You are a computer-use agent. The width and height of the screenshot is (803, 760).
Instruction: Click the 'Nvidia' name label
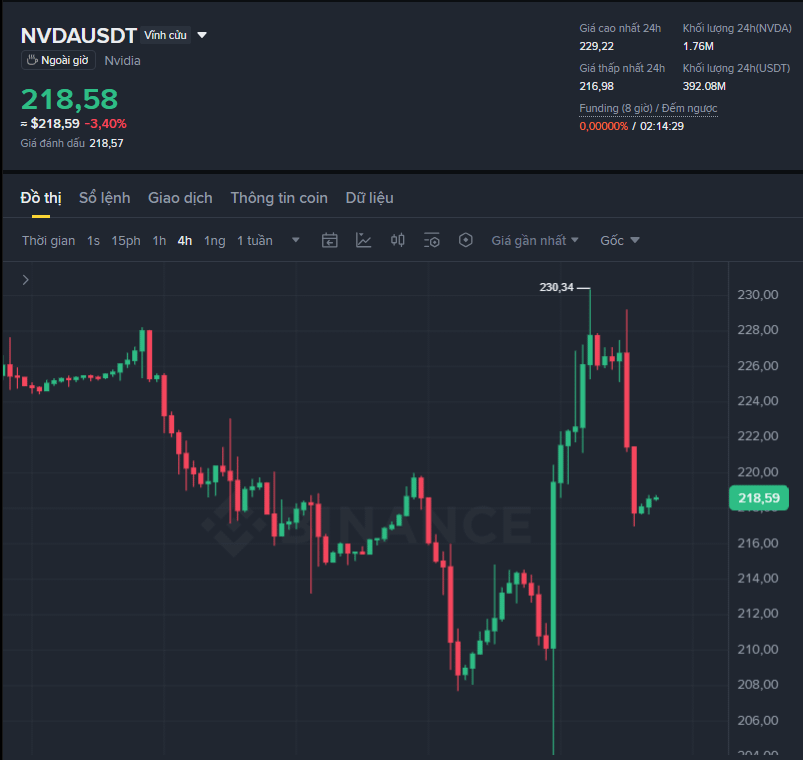[x=122, y=61]
